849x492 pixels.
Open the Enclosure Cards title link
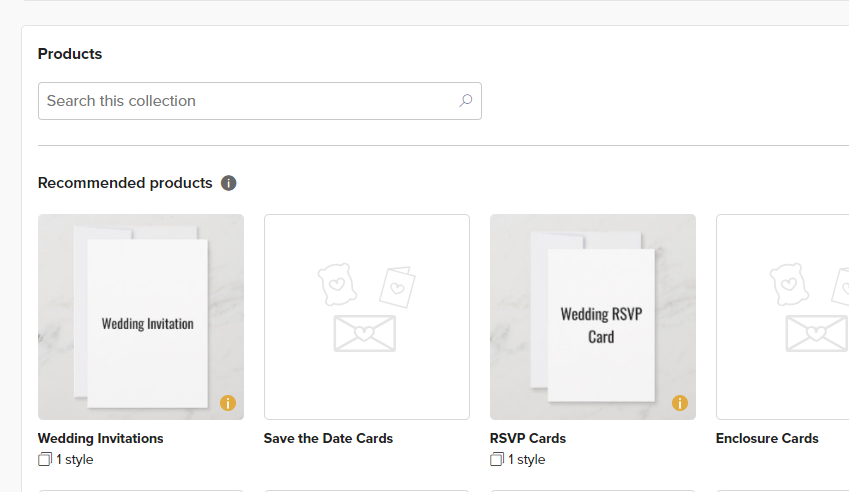click(767, 438)
